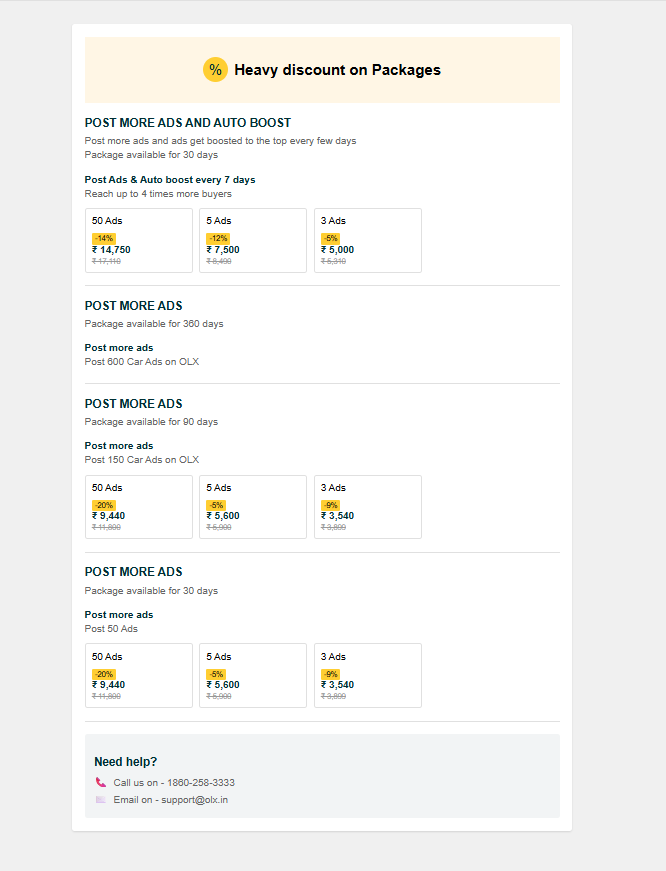Click the Heavy discount on Packages banner
666x871 pixels.
pos(337,70)
